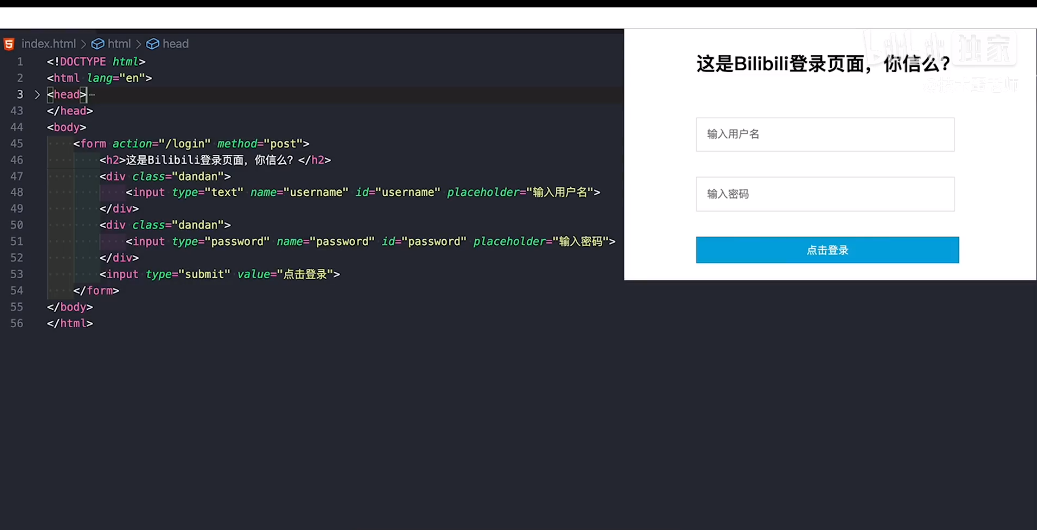This screenshot has height=530, width=1037.
Task: Click value="点击登录" on line 53
Action: tap(285, 274)
